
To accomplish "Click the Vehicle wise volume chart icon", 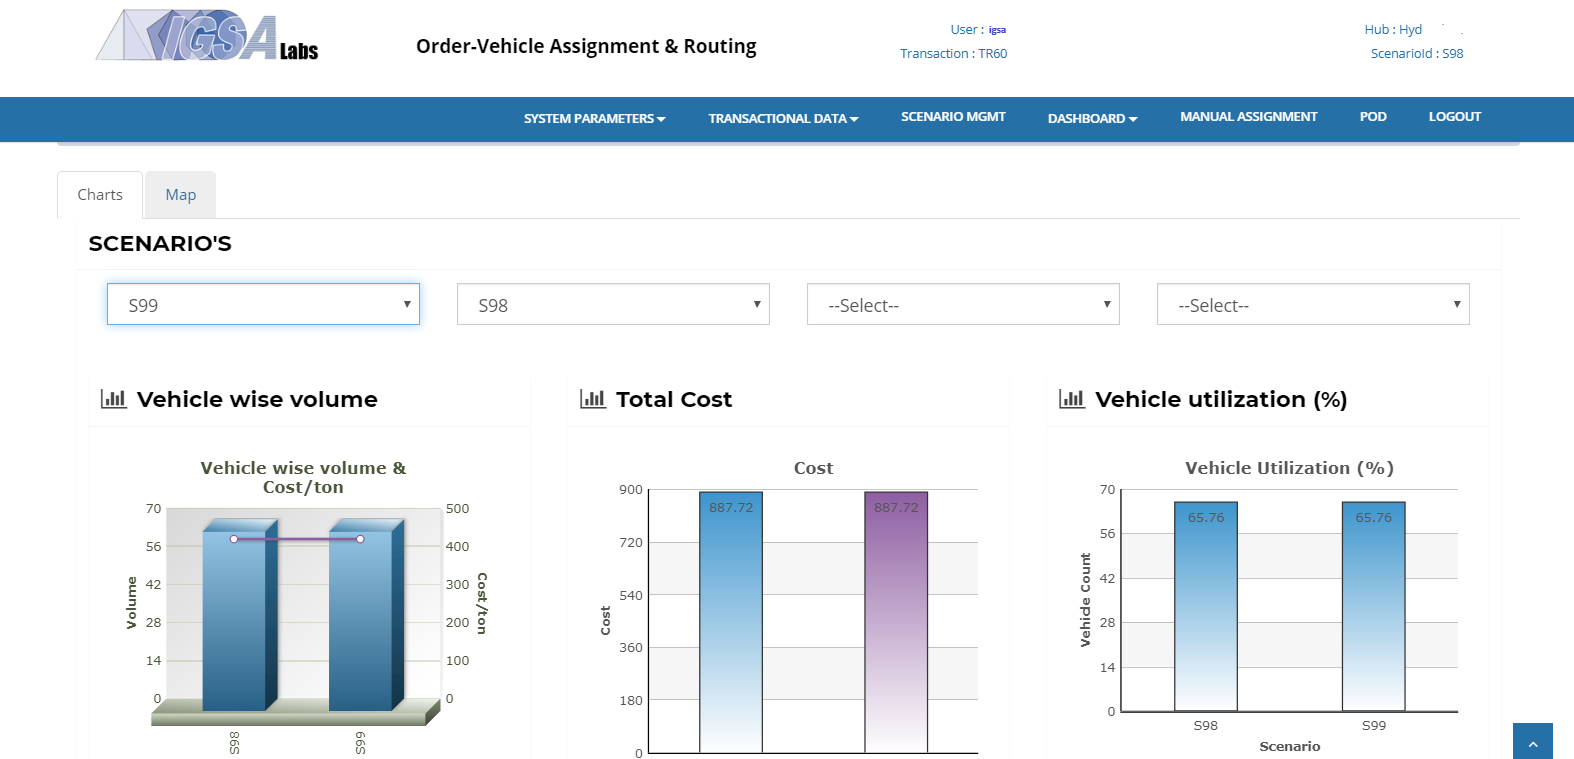I will pyautogui.click(x=114, y=399).
